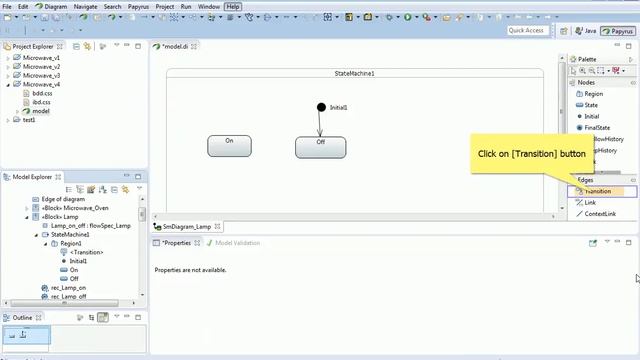The image size is (640, 360).
Task: Click the palette Marquee selection tool
Action: pos(600,71)
